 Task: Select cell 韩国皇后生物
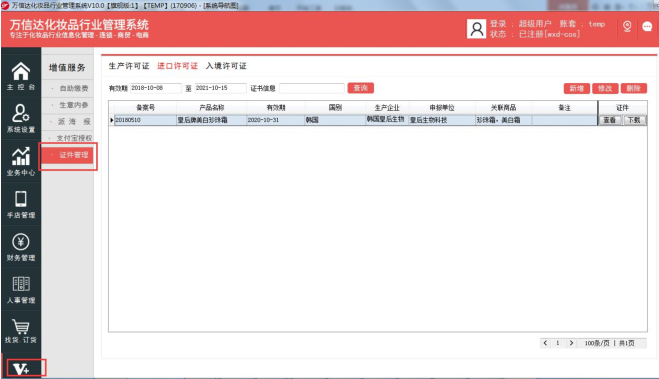387,120
